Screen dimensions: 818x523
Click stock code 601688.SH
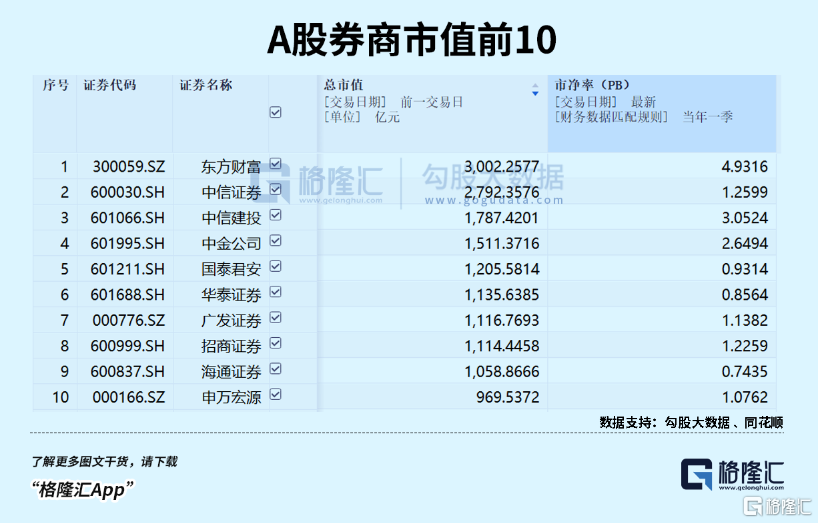click(127, 295)
